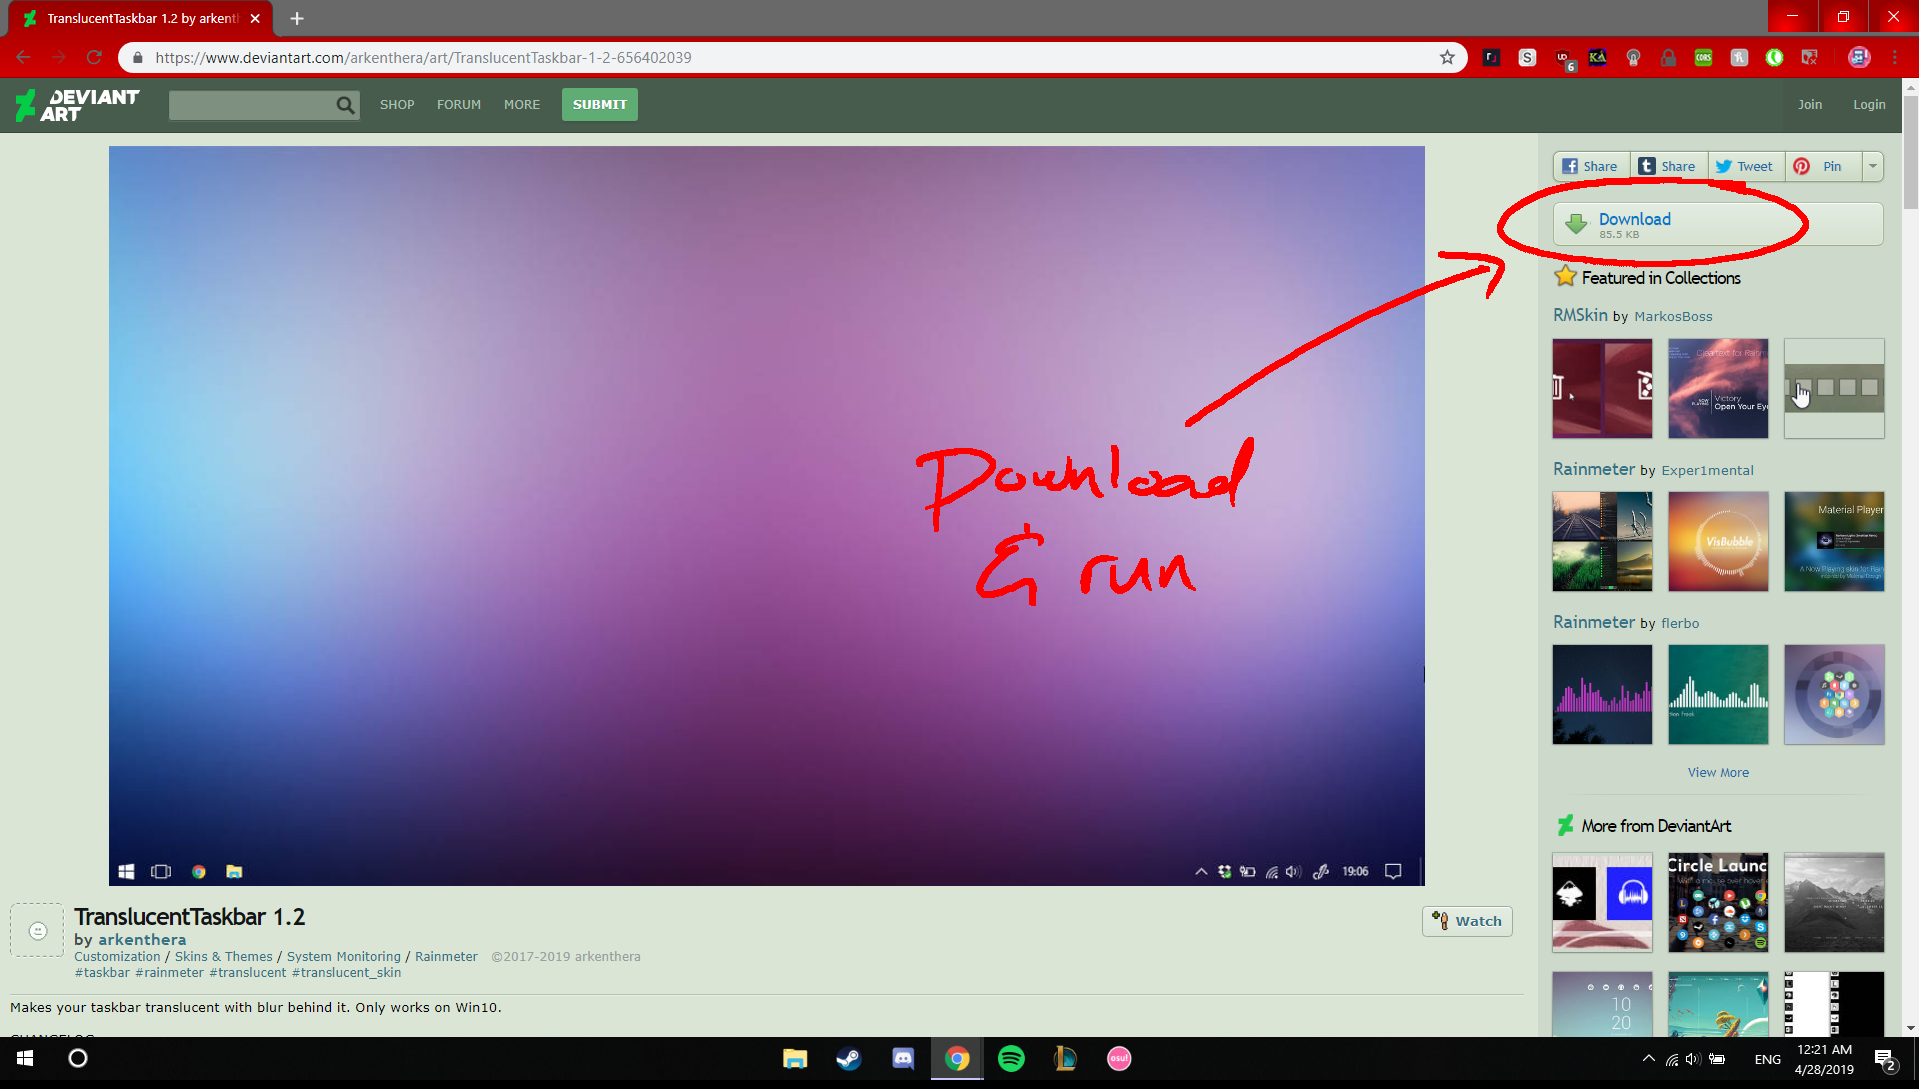Expand hidden system tray icons

pyautogui.click(x=1648, y=1058)
